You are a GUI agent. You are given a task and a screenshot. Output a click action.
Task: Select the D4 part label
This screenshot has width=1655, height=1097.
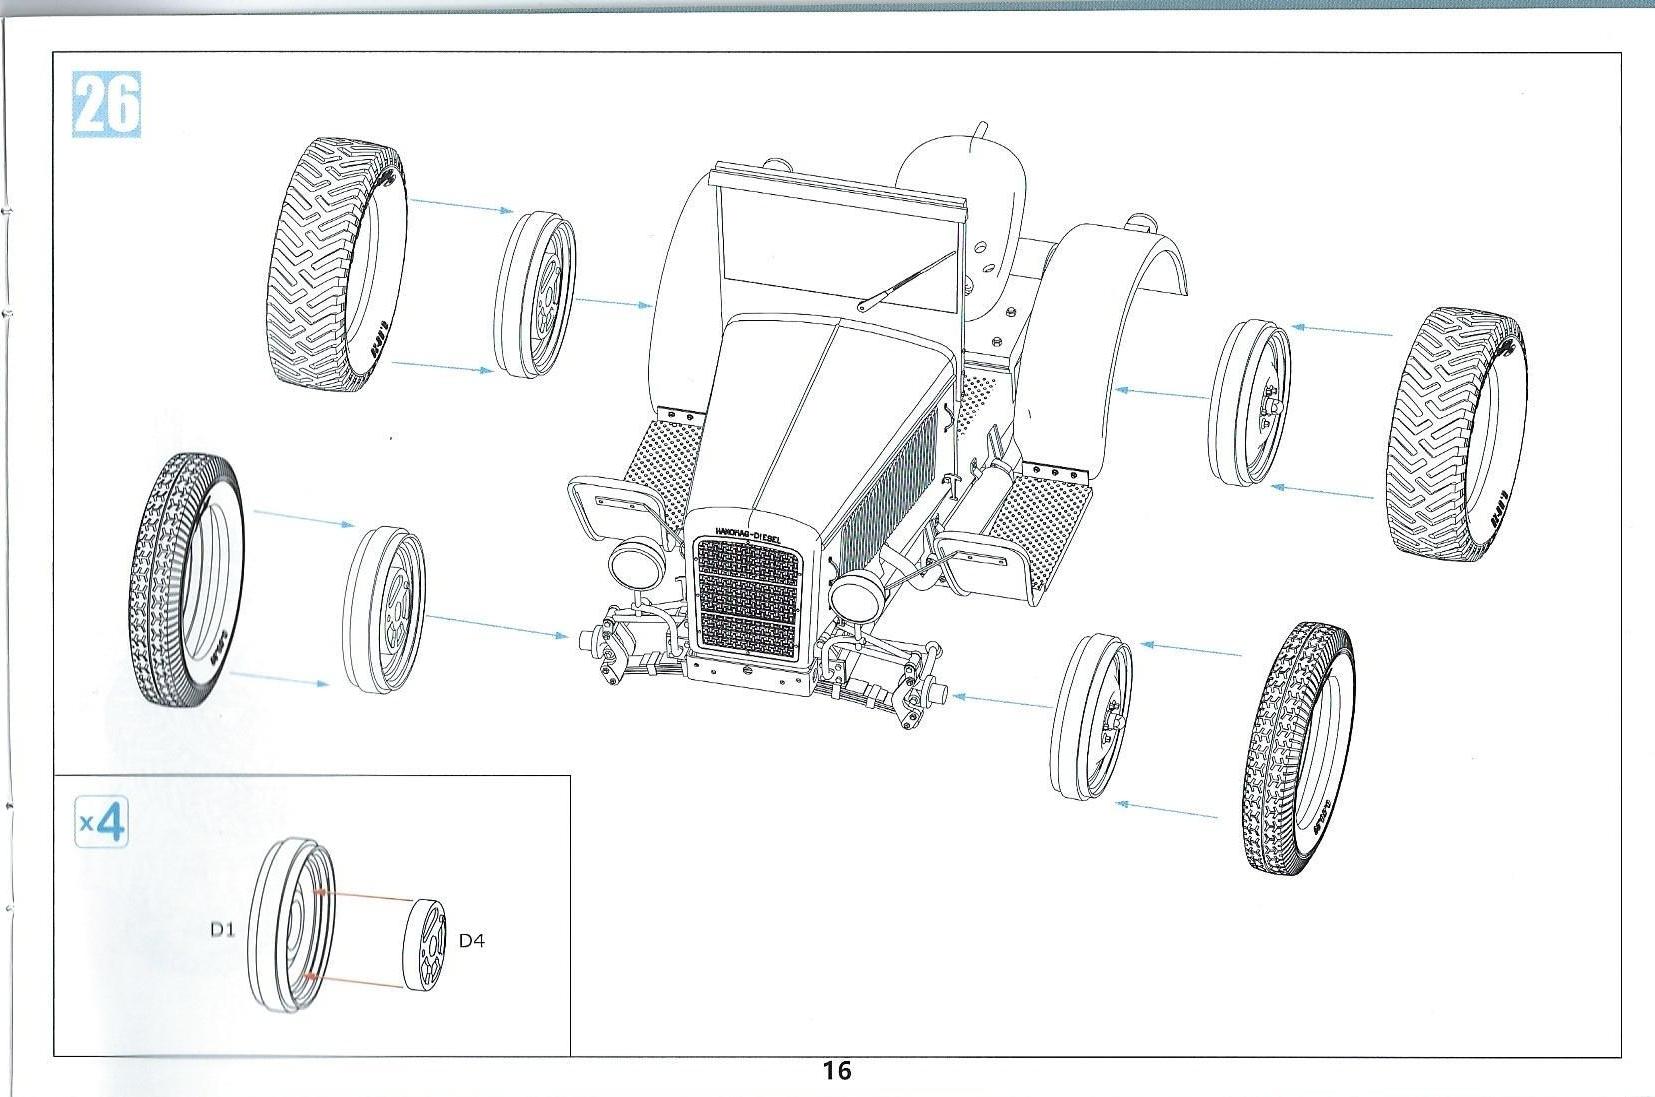[x=471, y=940]
